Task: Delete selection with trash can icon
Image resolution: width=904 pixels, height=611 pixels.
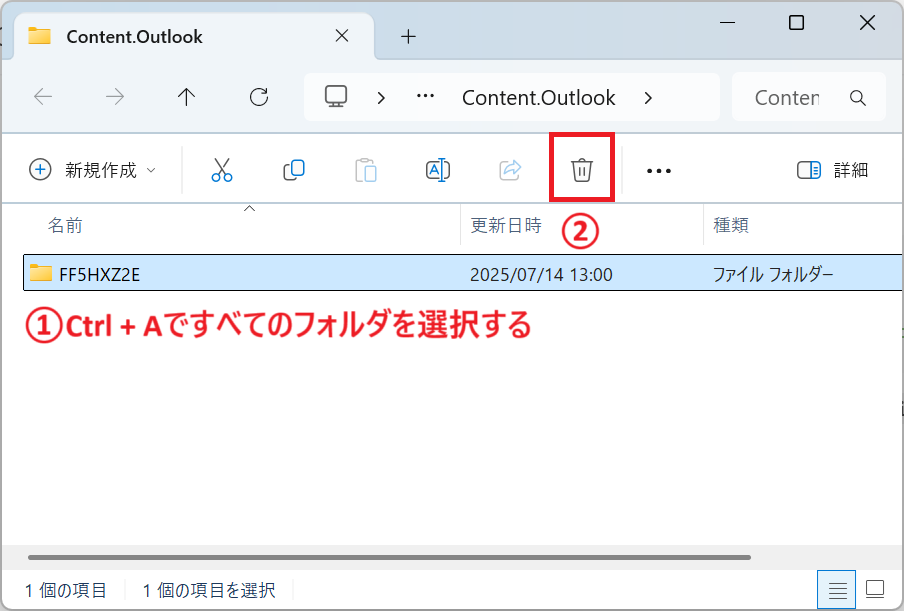Action: pos(582,170)
